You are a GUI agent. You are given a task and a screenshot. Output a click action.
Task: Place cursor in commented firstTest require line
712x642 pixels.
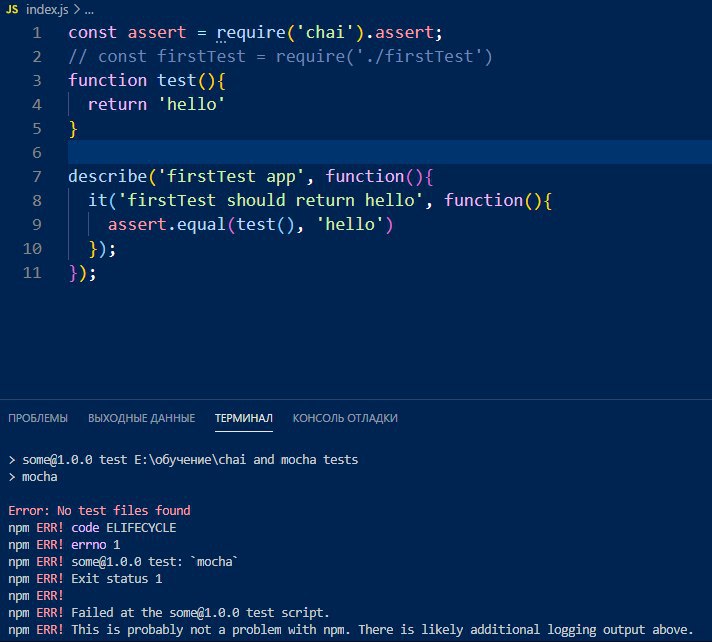pyautogui.click(x=280, y=57)
